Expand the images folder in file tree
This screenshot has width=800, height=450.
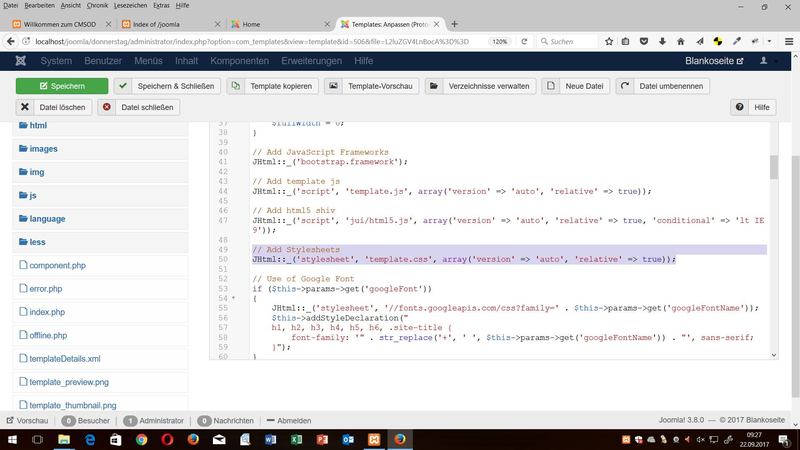[43, 149]
